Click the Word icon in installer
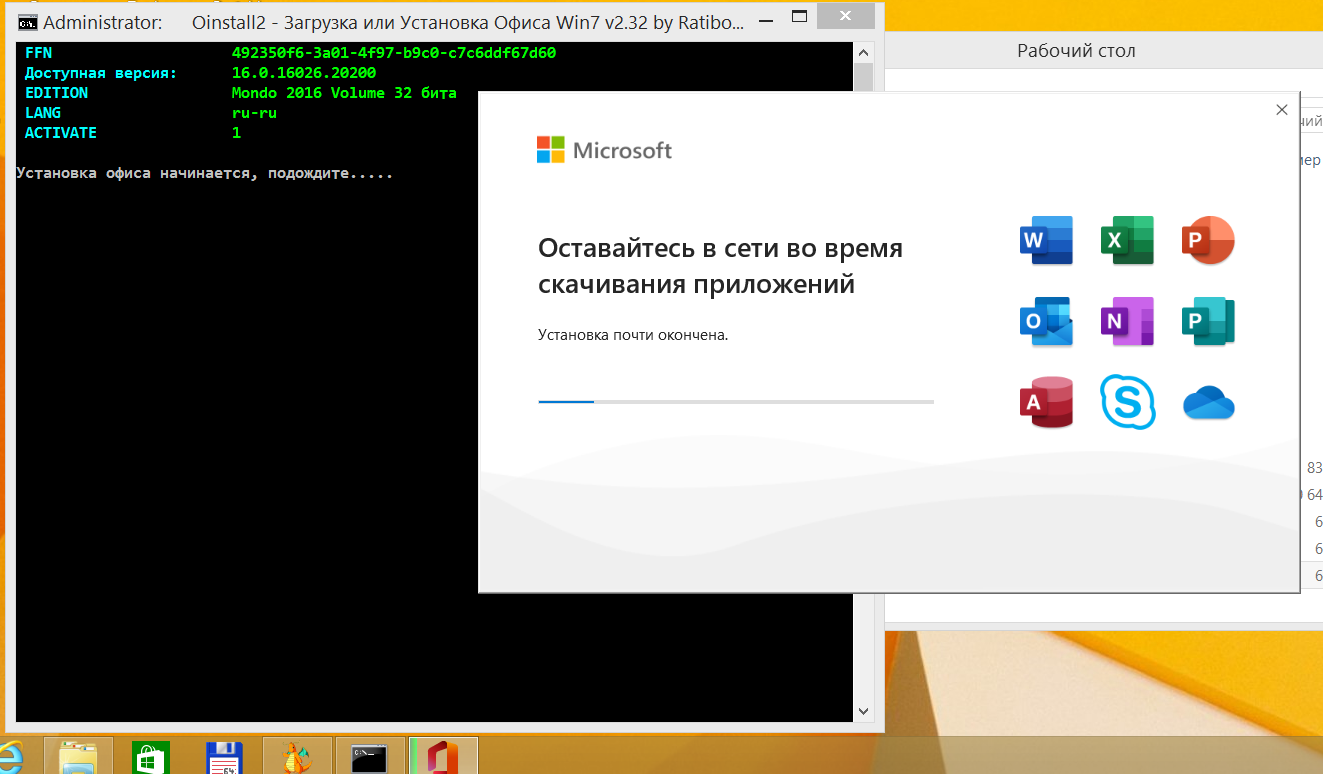Screen dimensions: 1323x774 tap(1046, 240)
